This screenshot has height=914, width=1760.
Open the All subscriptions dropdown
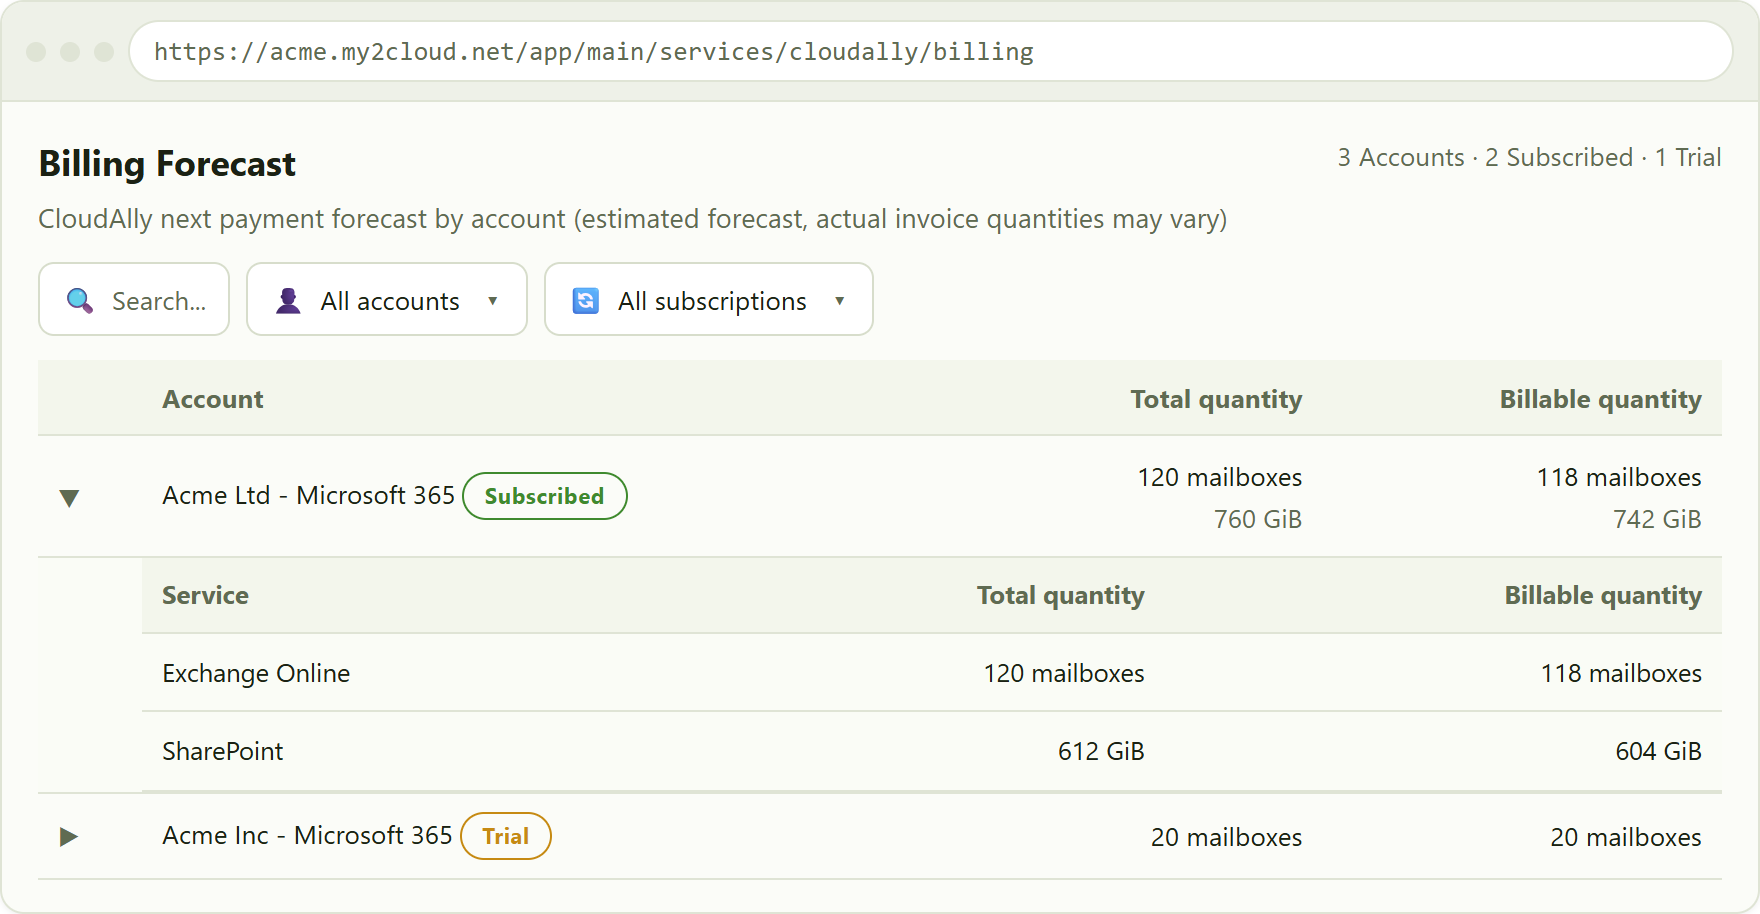709,299
